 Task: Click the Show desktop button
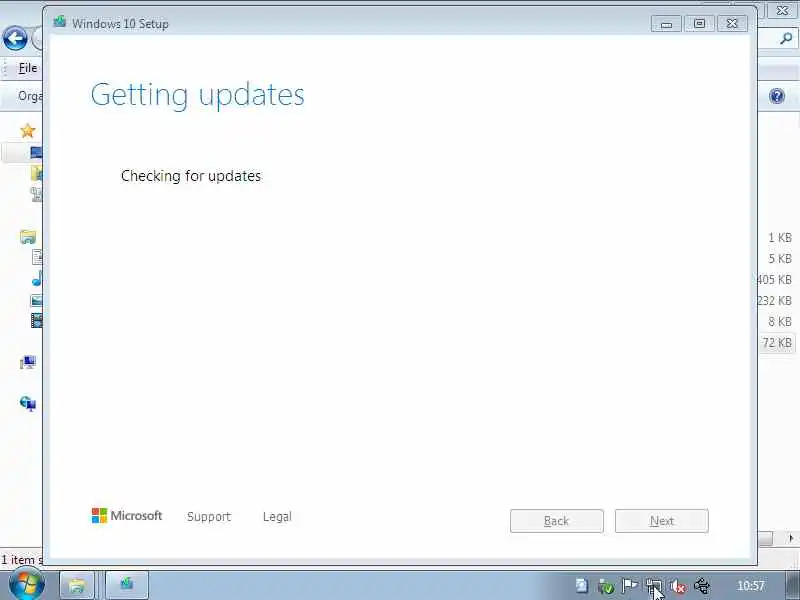tap(793, 586)
